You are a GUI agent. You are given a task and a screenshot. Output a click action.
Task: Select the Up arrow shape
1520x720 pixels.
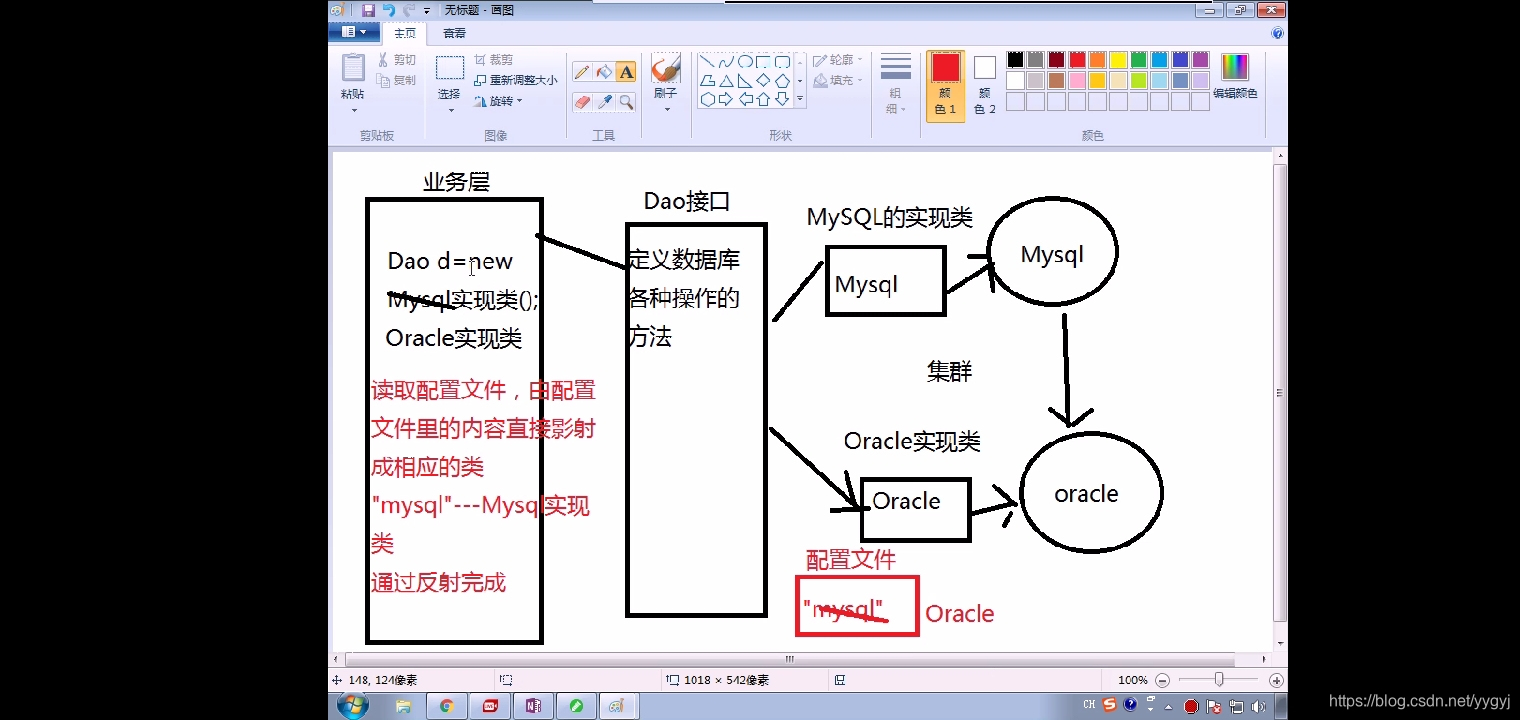coord(764,99)
